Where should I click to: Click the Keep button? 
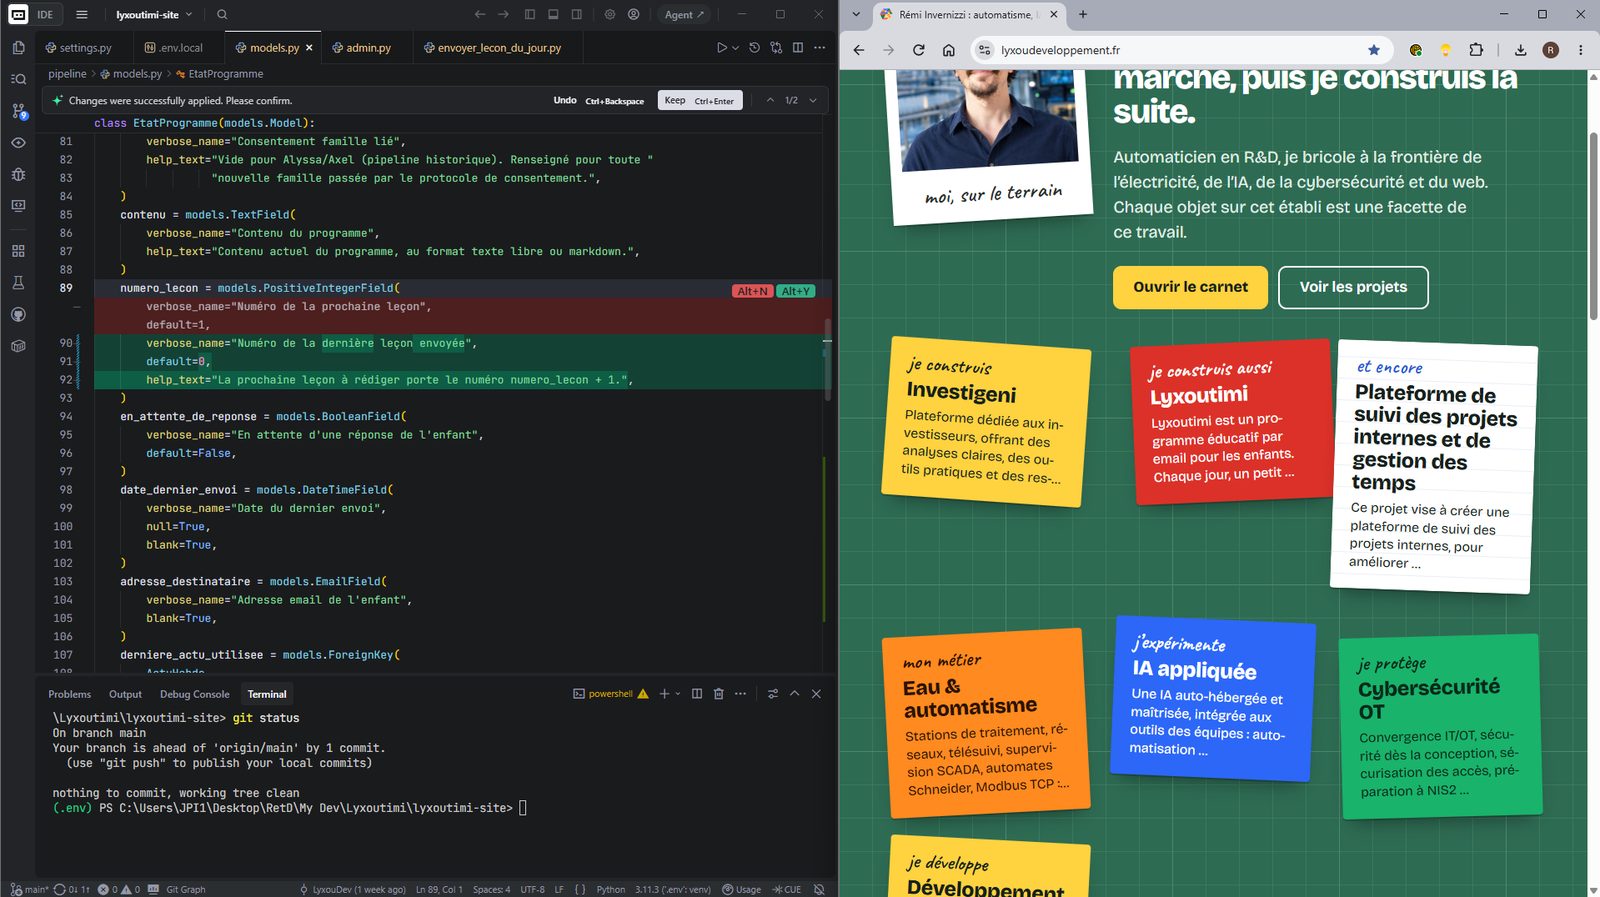700,100
